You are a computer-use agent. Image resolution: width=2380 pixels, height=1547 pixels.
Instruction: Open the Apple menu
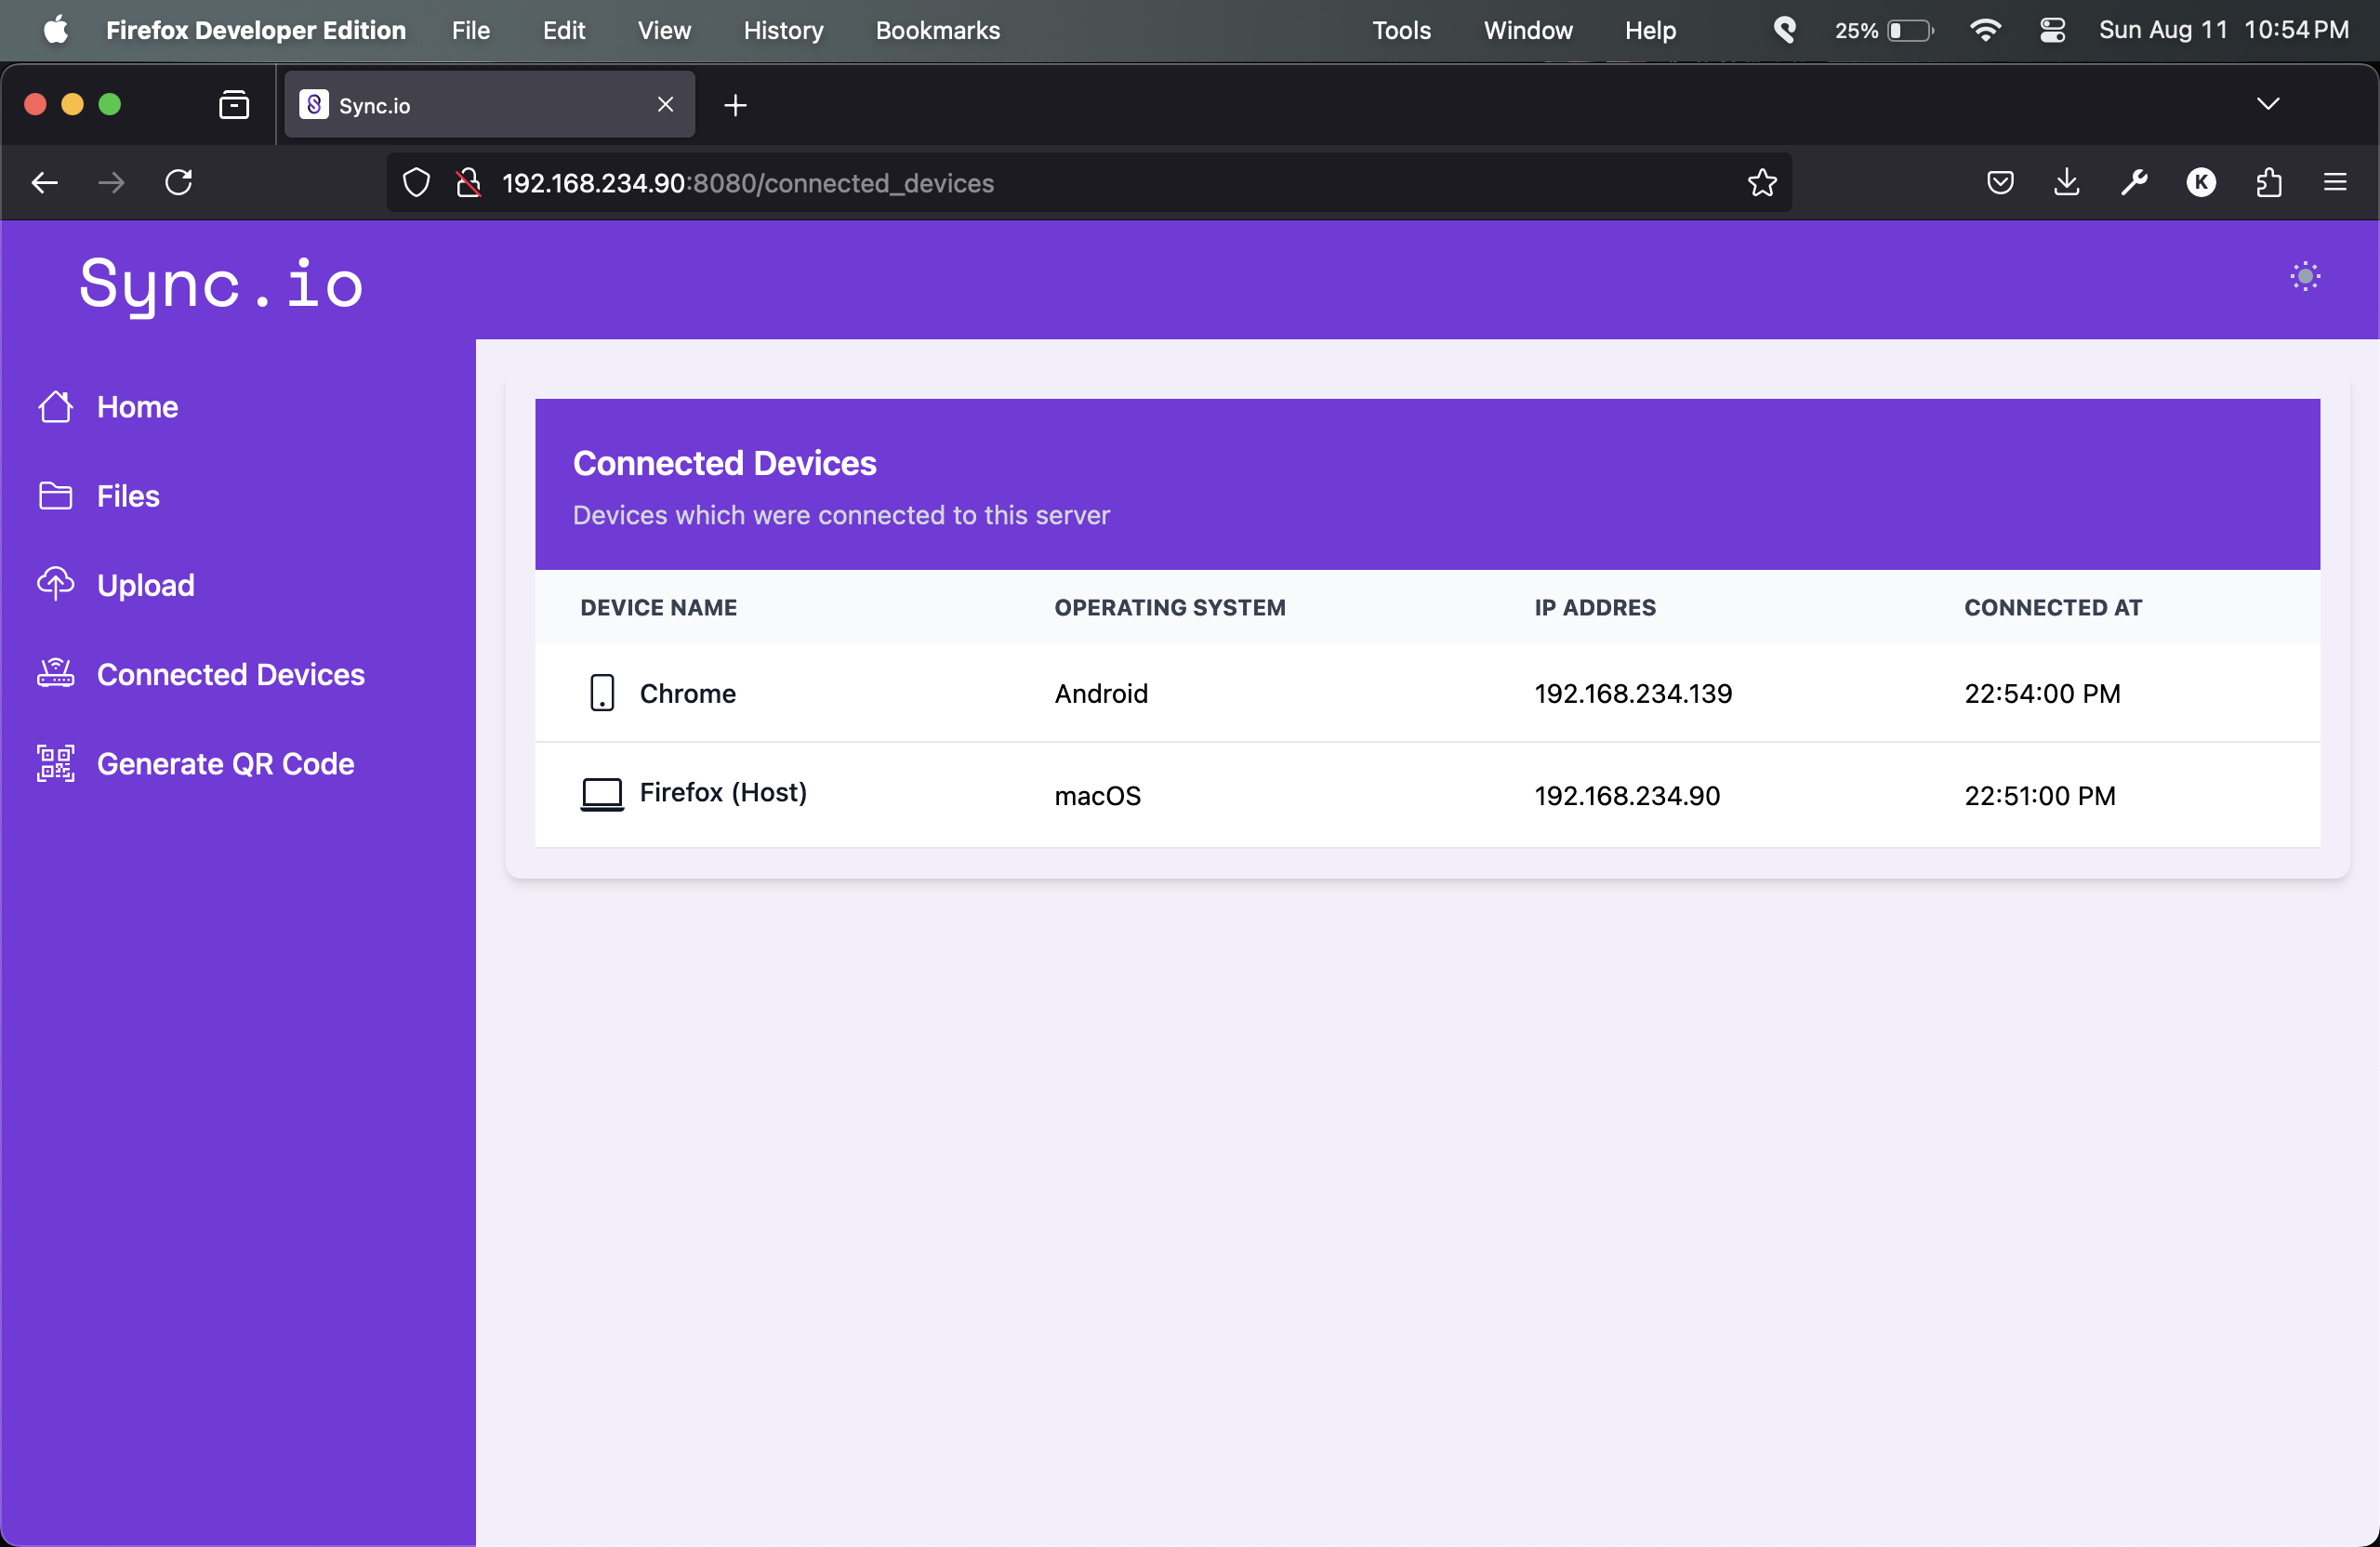click(56, 29)
